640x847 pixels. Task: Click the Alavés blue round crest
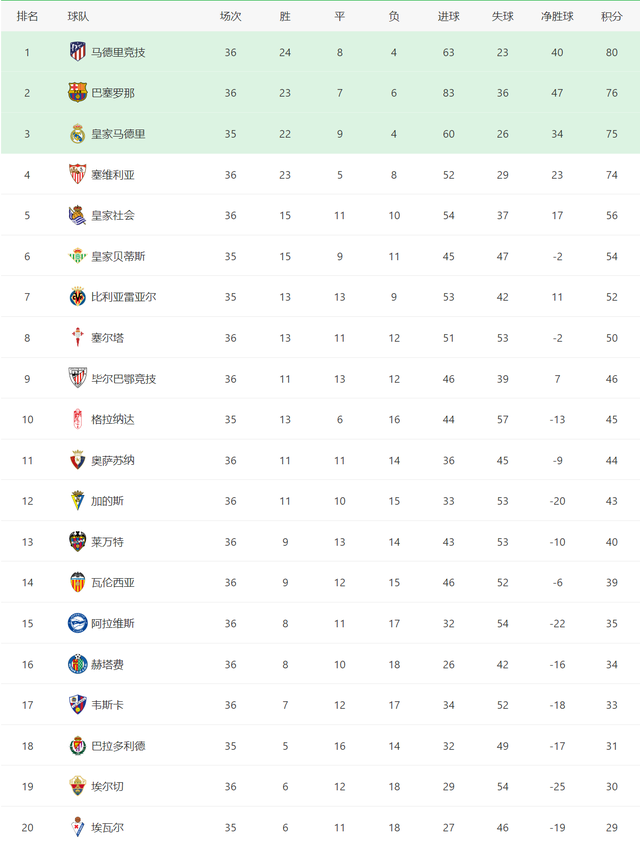[x=78, y=623]
